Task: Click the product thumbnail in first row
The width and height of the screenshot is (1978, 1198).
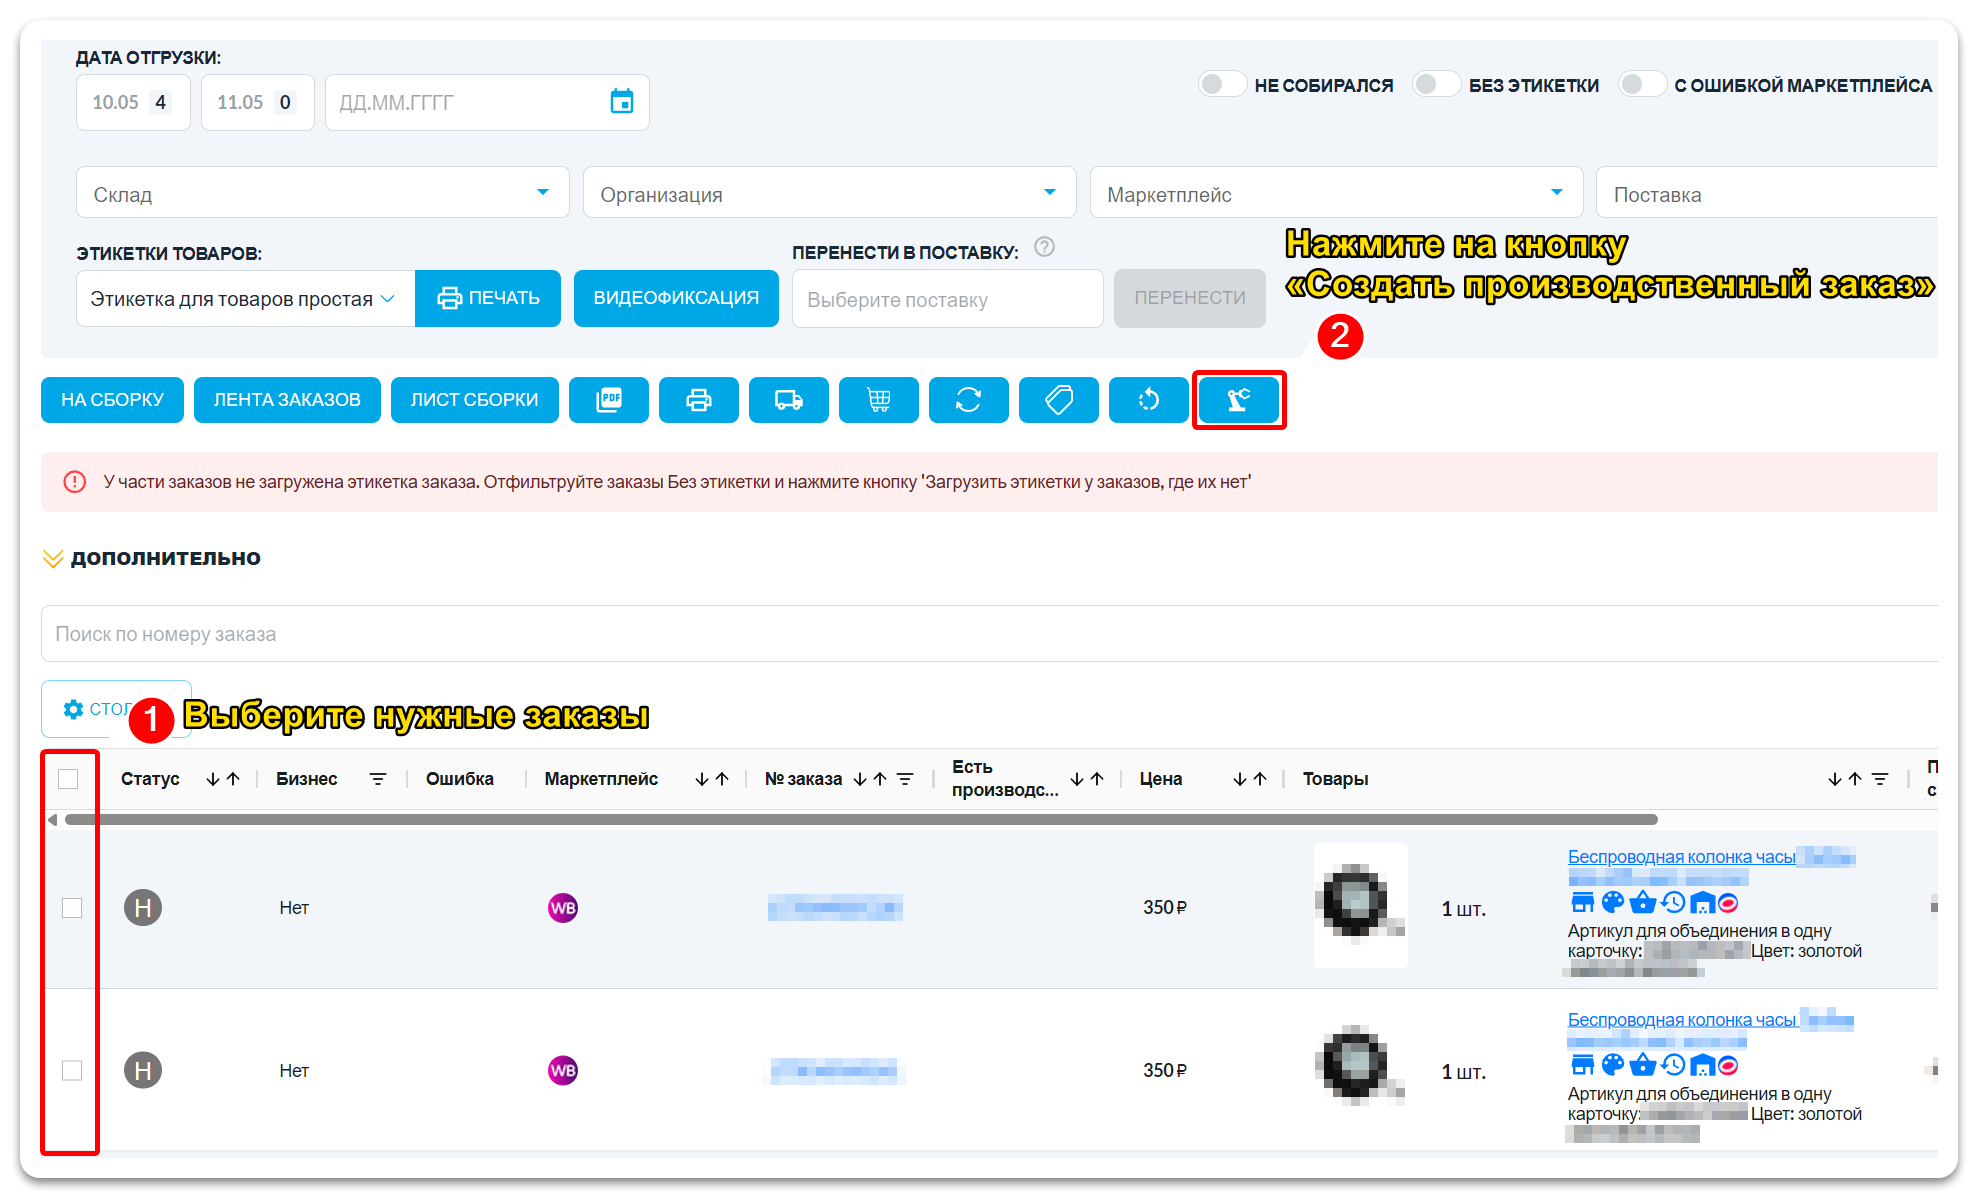Action: pyautogui.click(x=1360, y=905)
